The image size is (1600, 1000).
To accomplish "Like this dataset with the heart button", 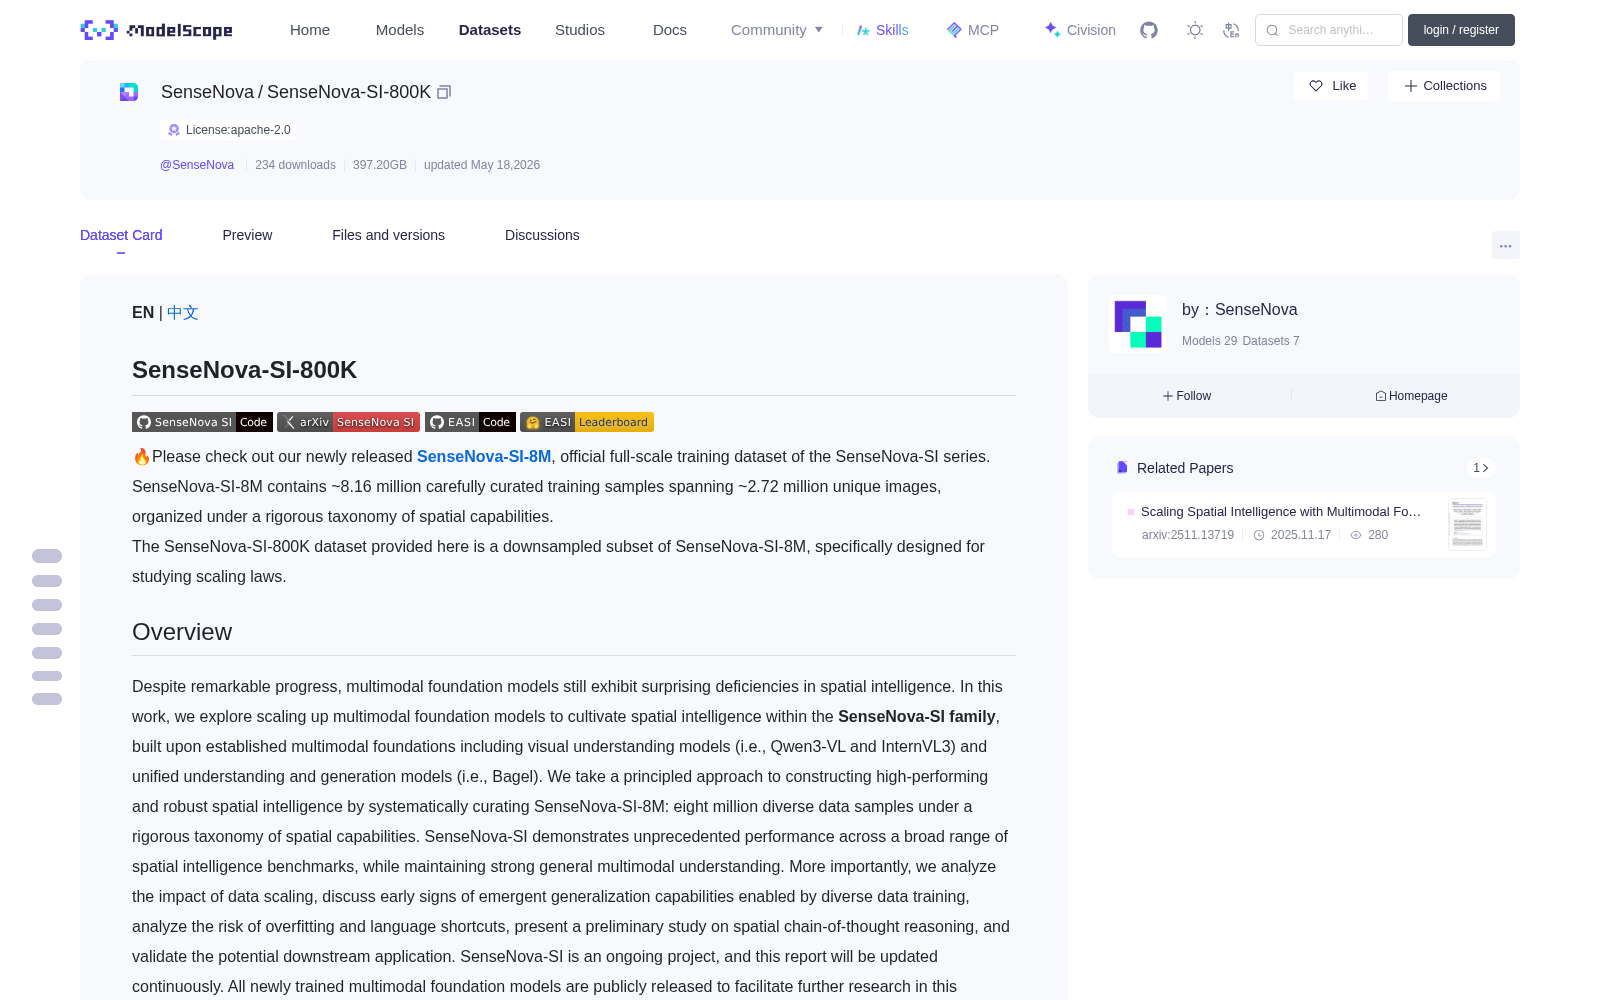I will [1332, 86].
